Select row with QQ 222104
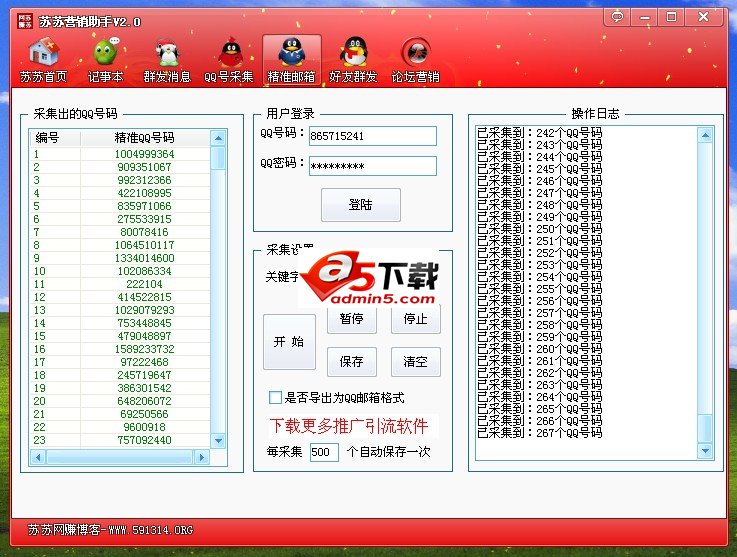 pos(120,284)
